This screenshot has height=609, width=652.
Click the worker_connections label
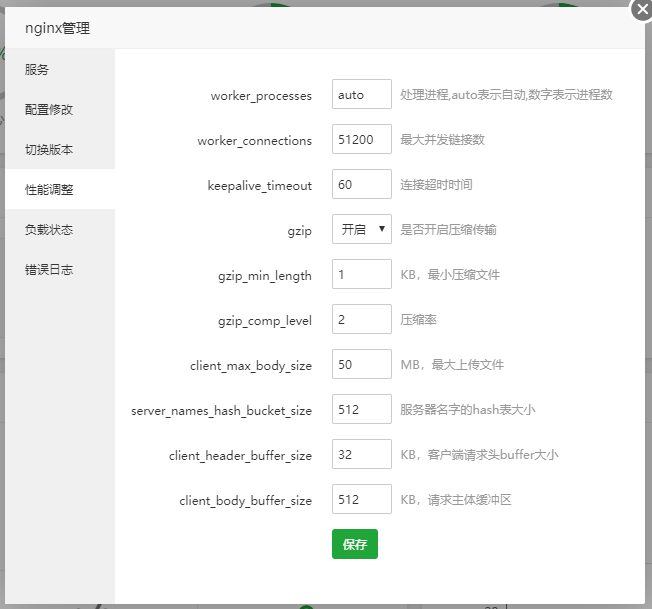254,141
